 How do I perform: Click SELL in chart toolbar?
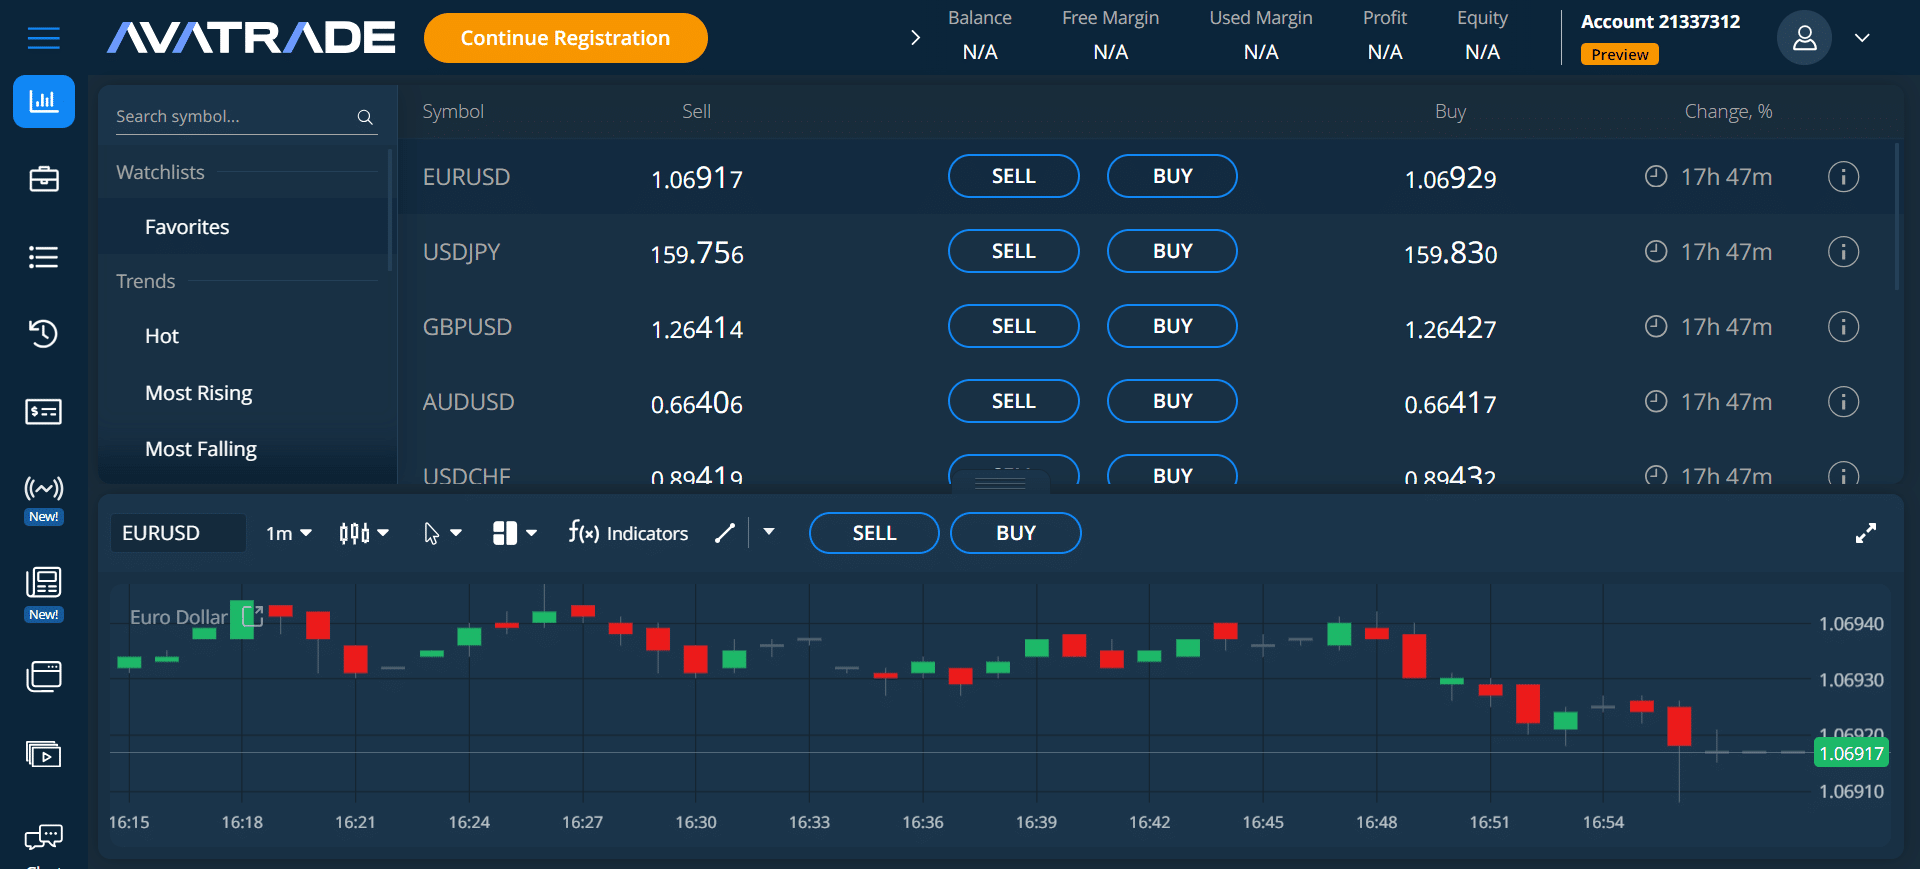coord(874,533)
